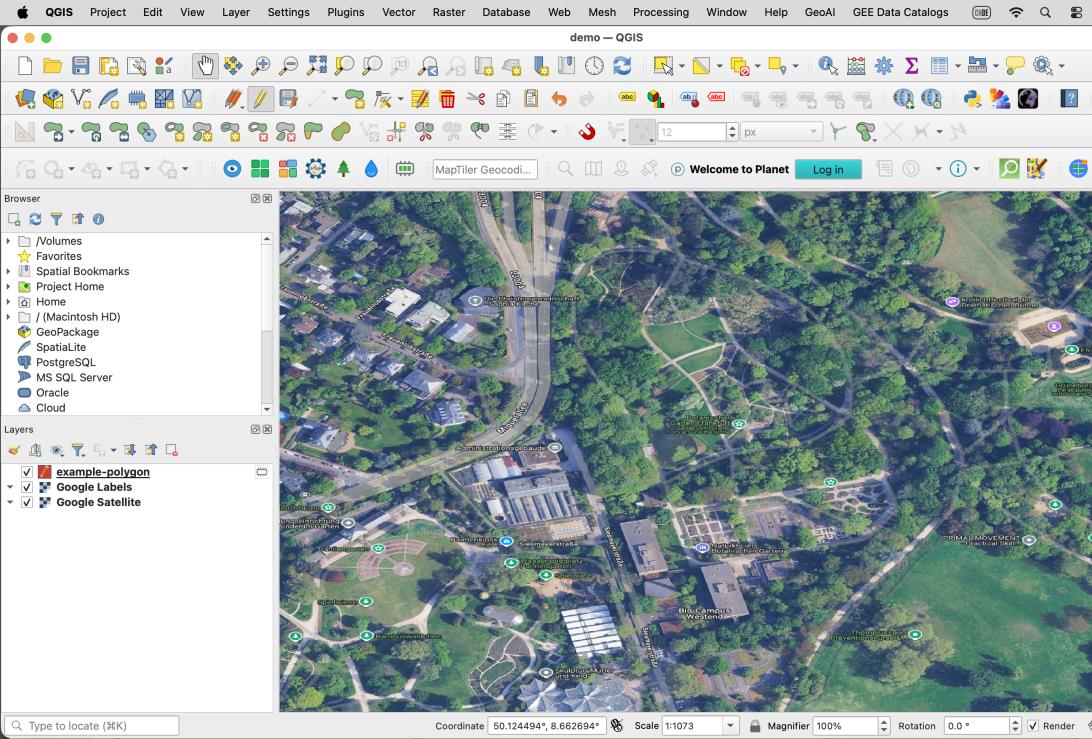Open the Map Tips speech bubble icon
The height and width of the screenshot is (739, 1092).
pyautogui.click(x=1015, y=66)
